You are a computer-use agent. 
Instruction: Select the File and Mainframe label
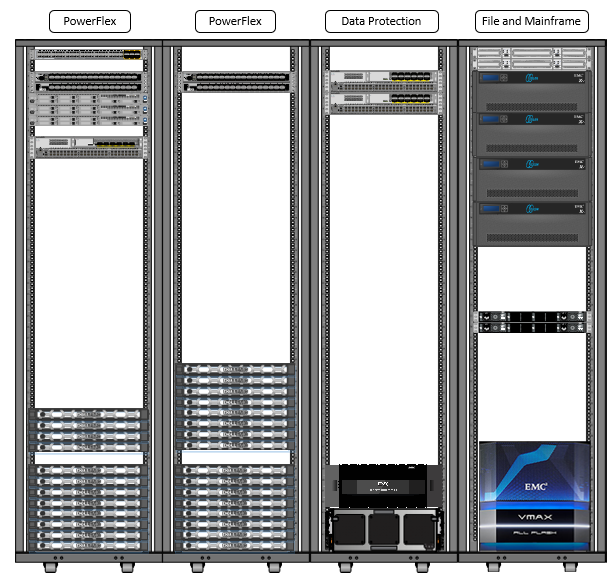click(531, 21)
